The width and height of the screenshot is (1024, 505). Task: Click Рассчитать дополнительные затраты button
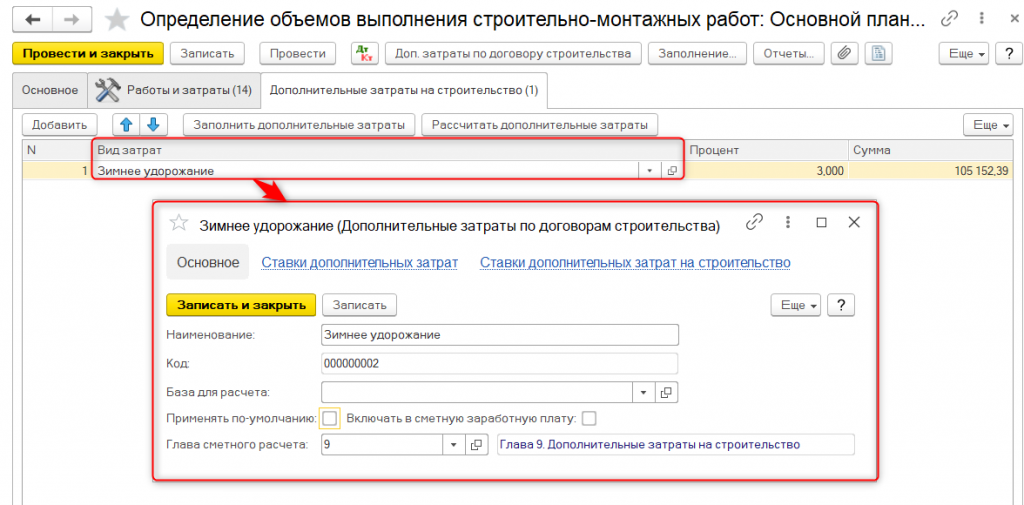pyautogui.click(x=539, y=125)
